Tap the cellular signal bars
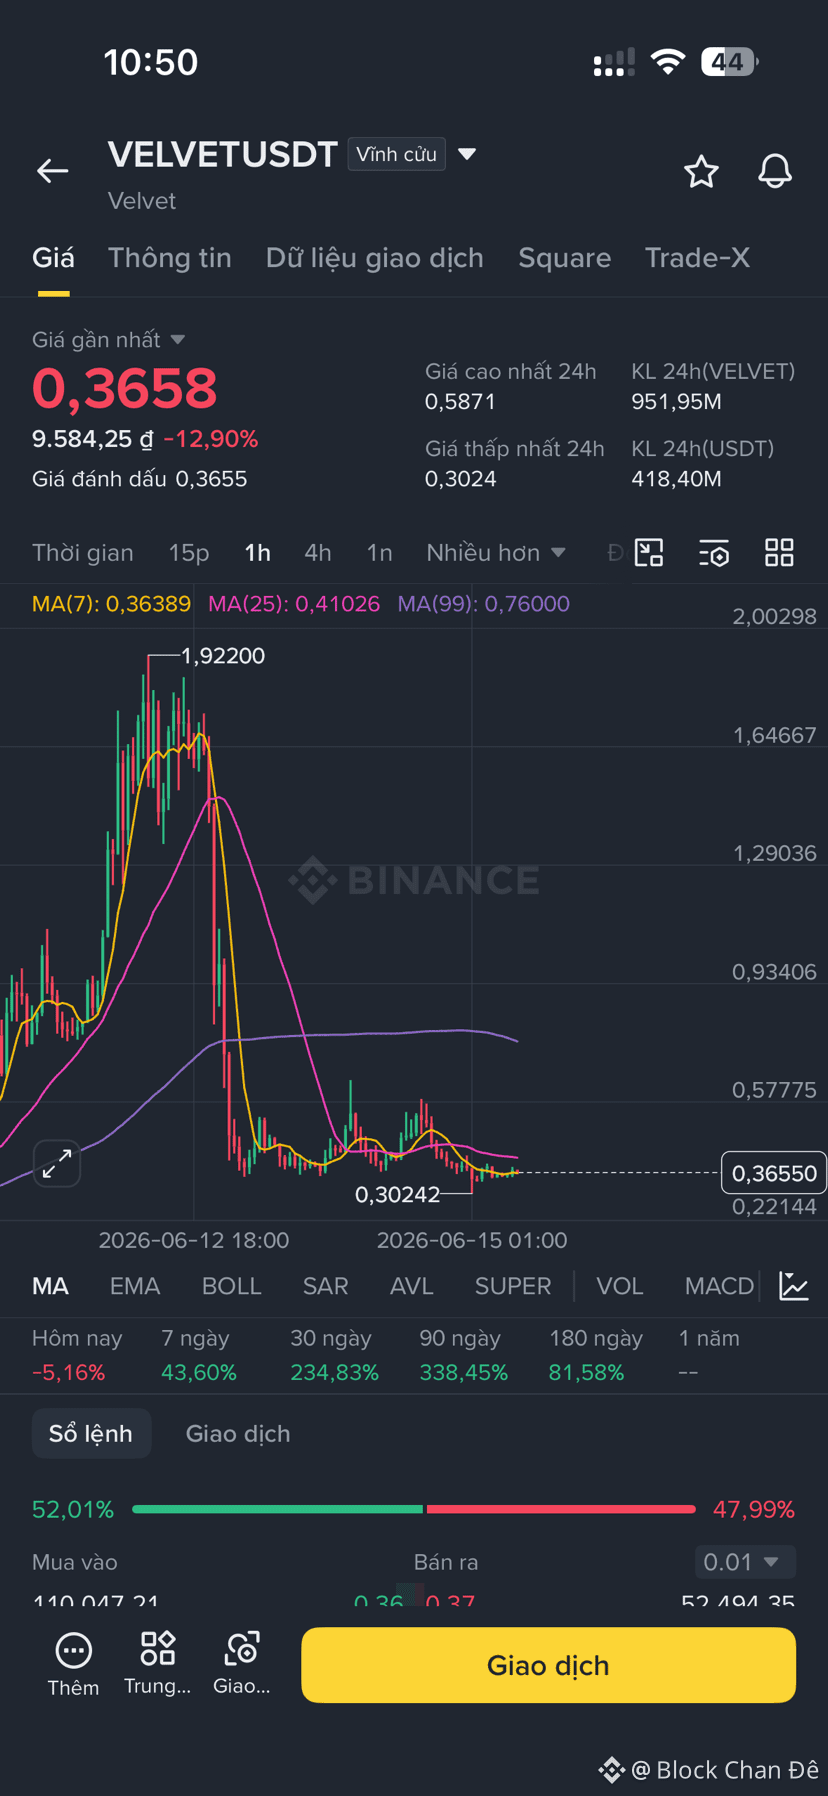This screenshot has width=828, height=1796. point(614,62)
